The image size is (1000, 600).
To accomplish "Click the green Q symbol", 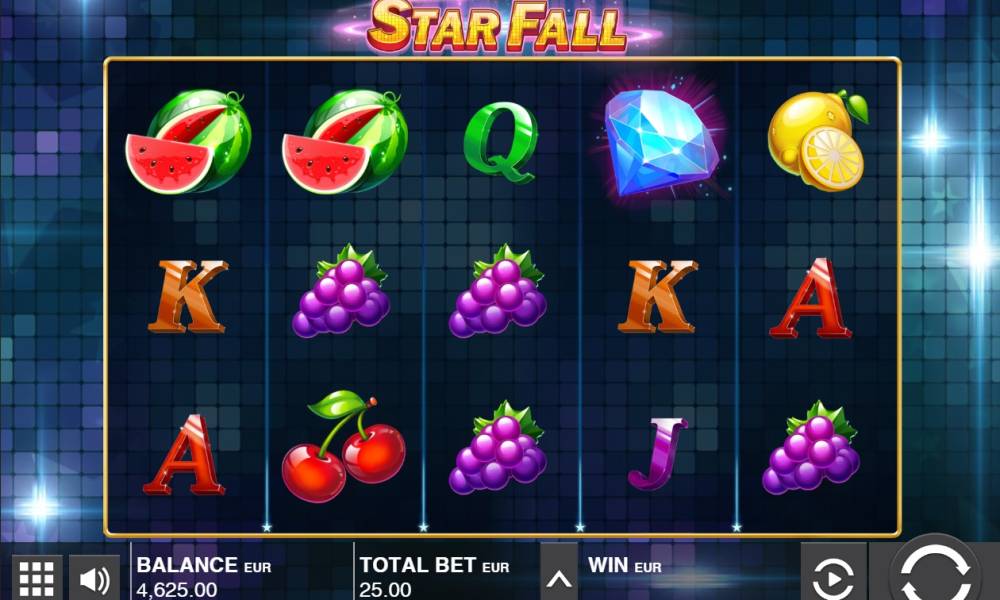I will pos(501,142).
